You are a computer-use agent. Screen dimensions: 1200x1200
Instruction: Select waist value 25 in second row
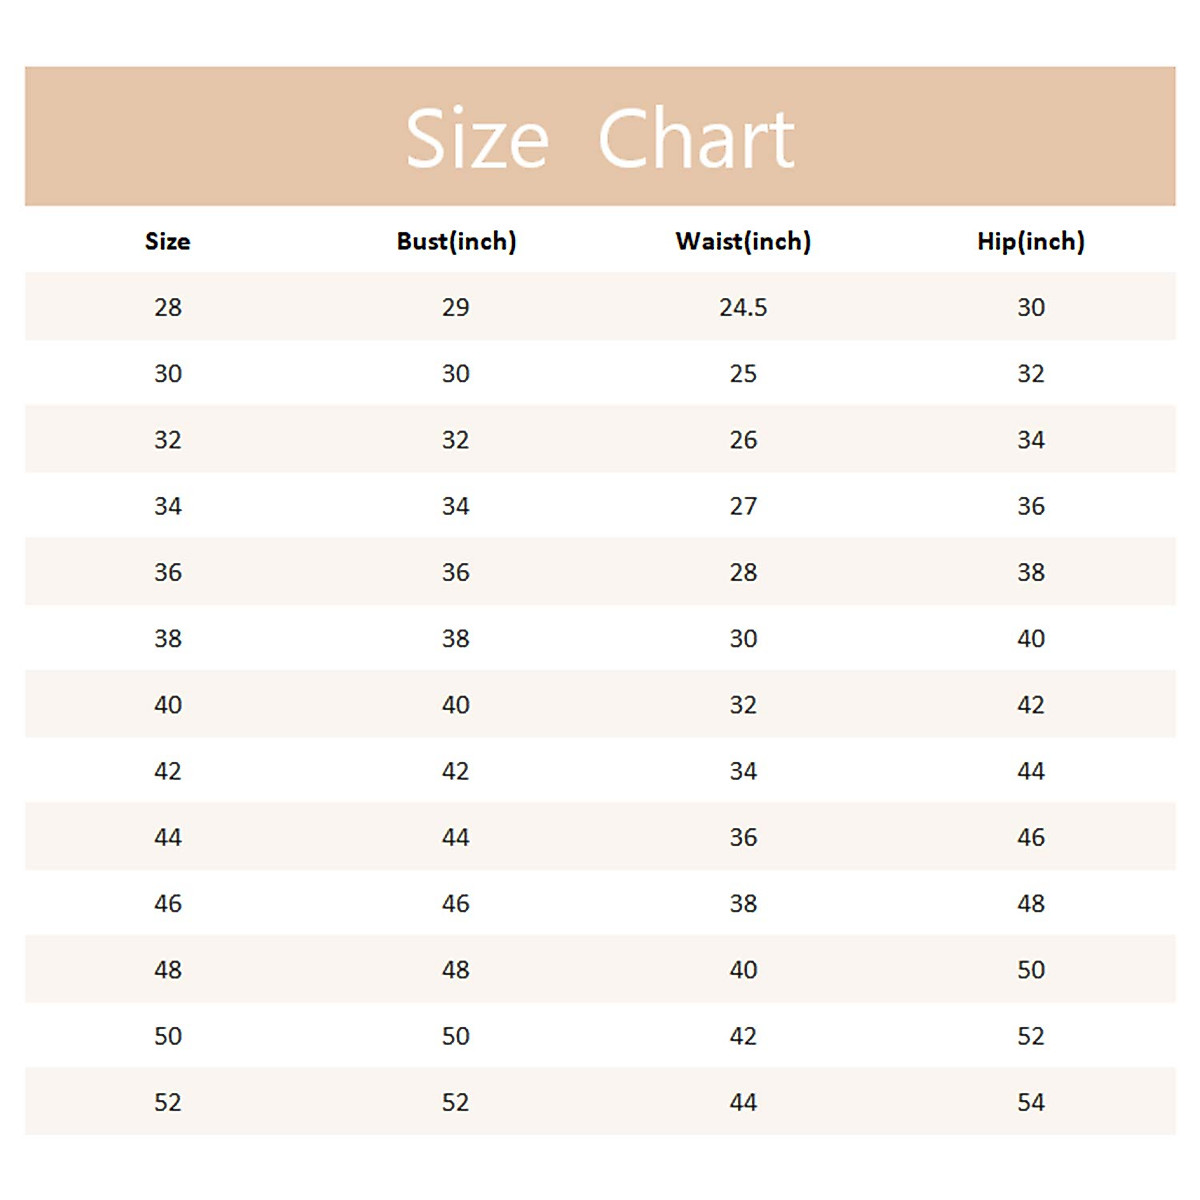[x=743, y=373]
